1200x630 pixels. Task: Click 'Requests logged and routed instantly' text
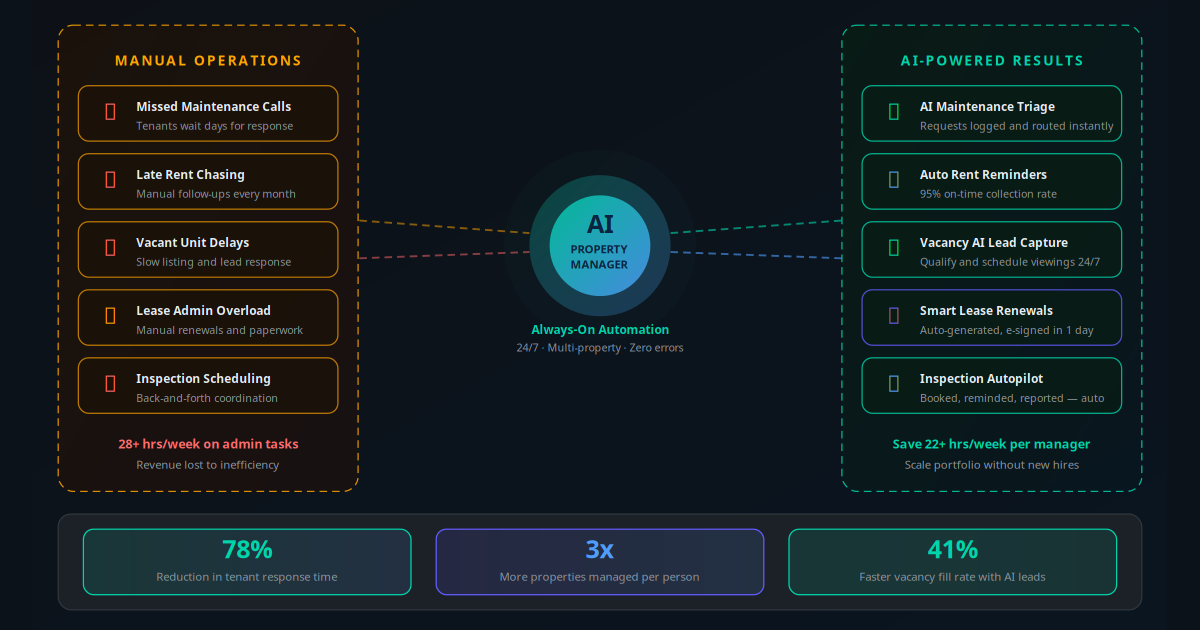pos(1017,126)
